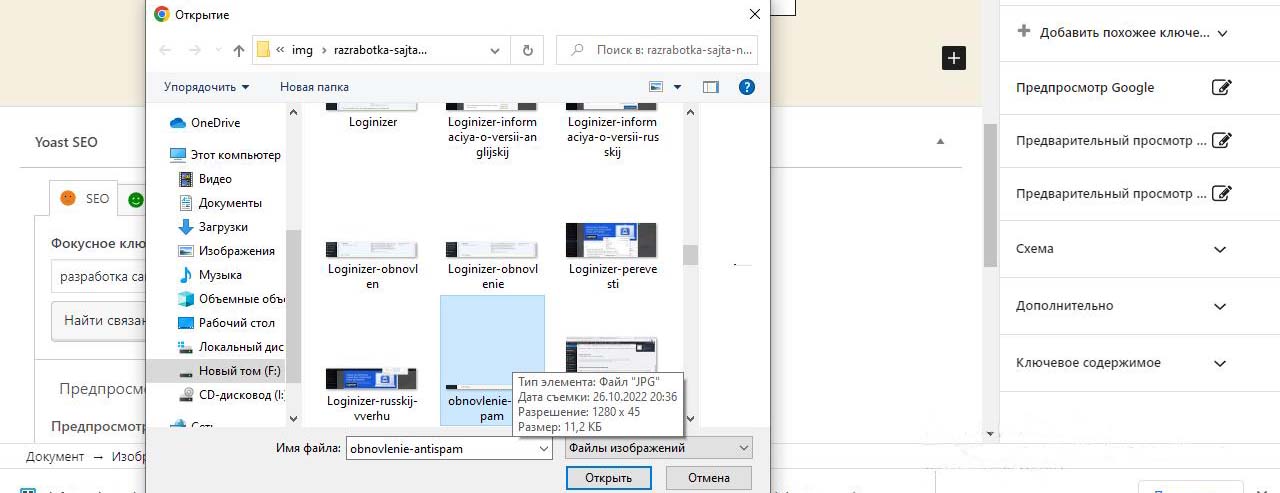
Task: Expand the Дополнительно section
Action: click(x=1219, y=306)
